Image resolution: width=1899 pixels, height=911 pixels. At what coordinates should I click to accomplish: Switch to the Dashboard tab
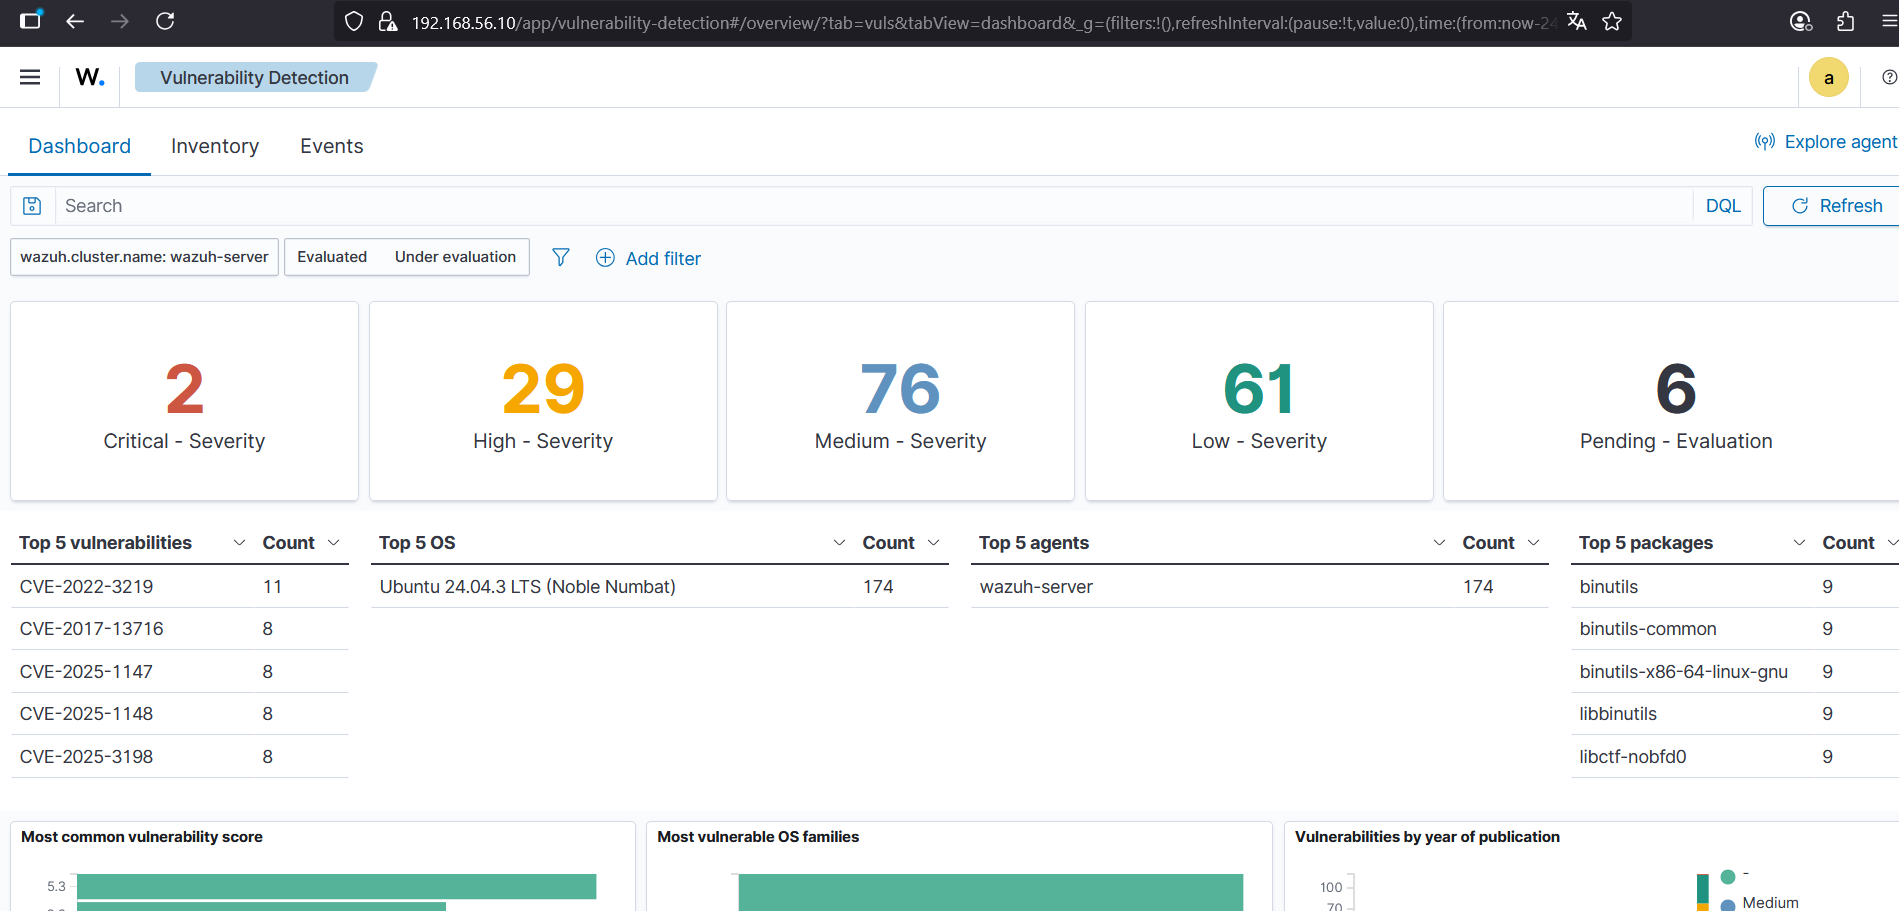click(80, 146)
